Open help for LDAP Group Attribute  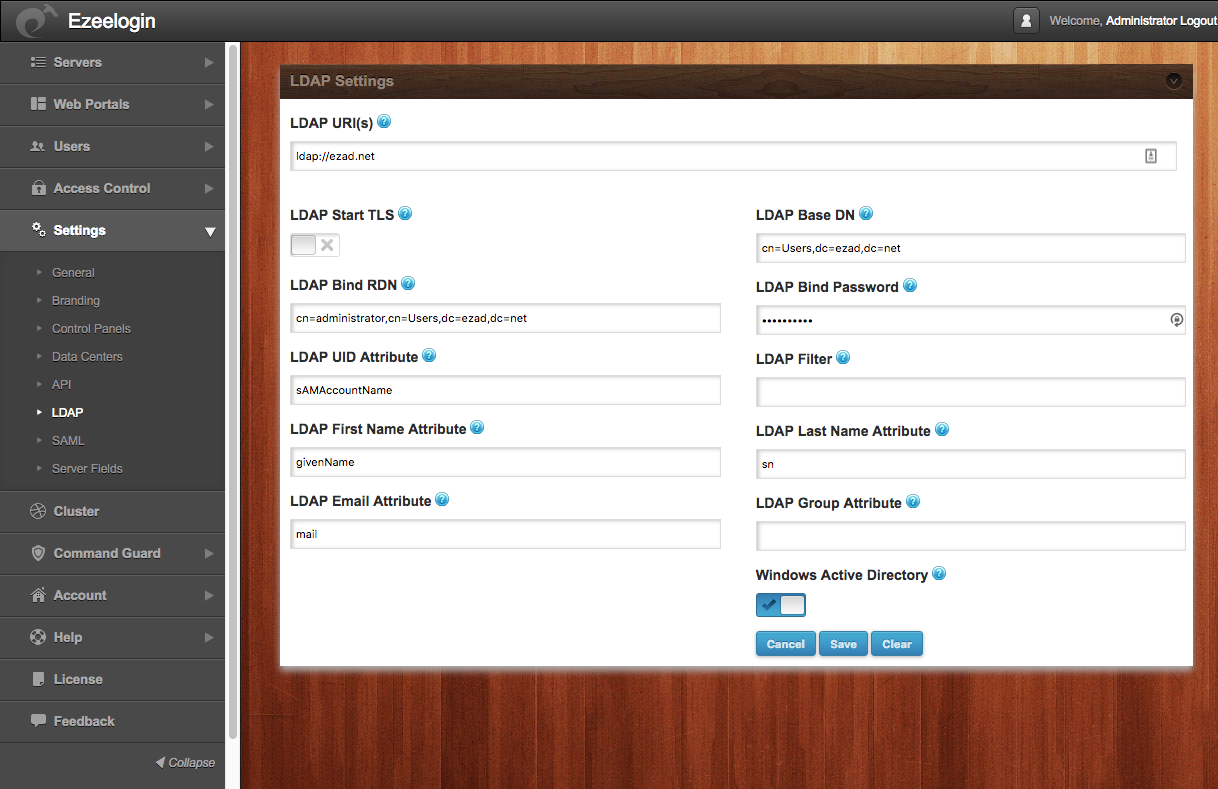point(913,502)
